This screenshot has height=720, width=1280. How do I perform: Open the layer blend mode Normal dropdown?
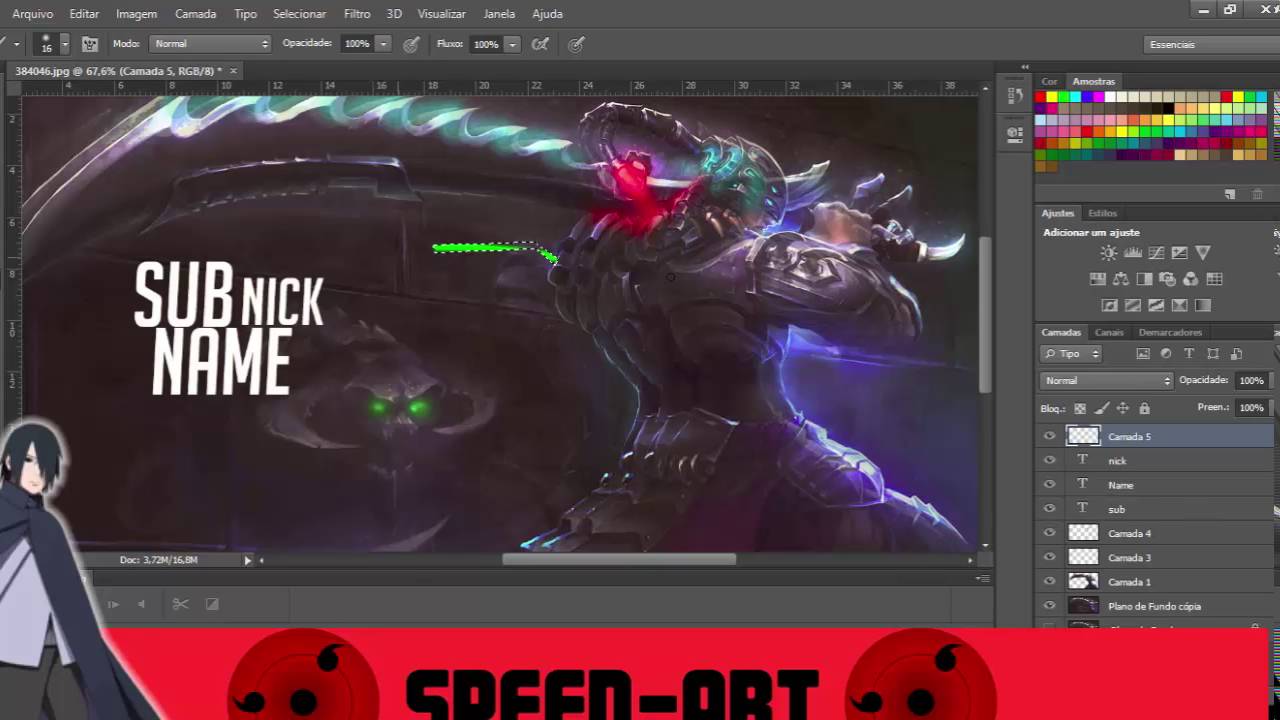(x=1106, y=381)
